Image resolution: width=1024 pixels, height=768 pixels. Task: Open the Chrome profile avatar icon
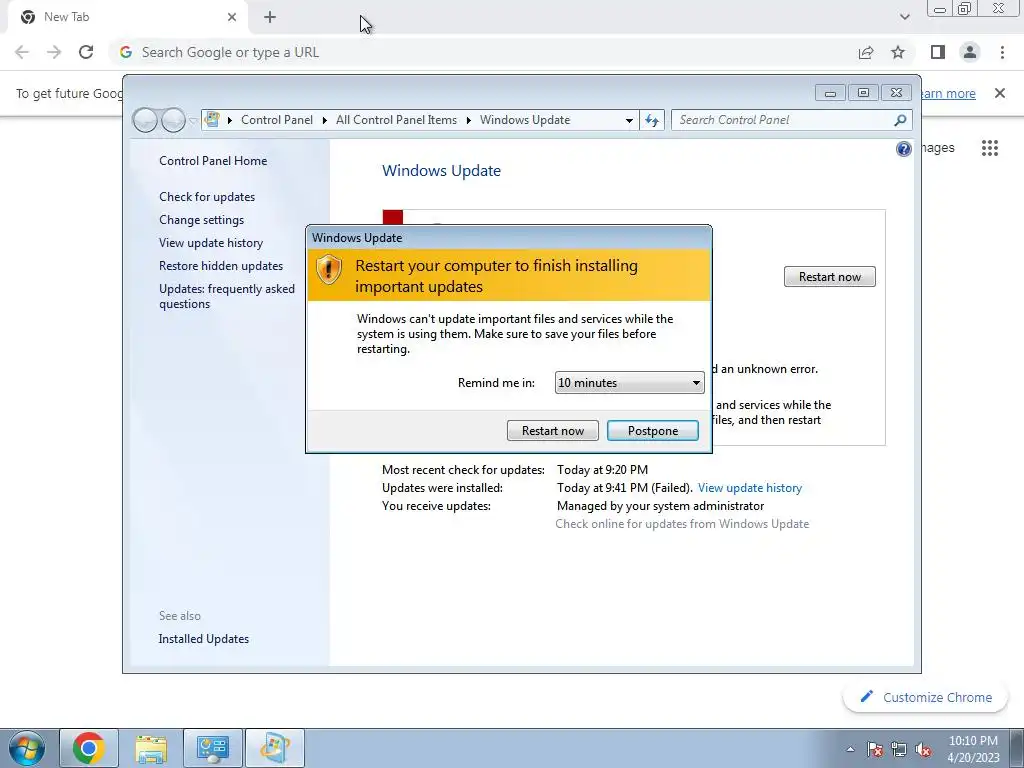point(970,52)
